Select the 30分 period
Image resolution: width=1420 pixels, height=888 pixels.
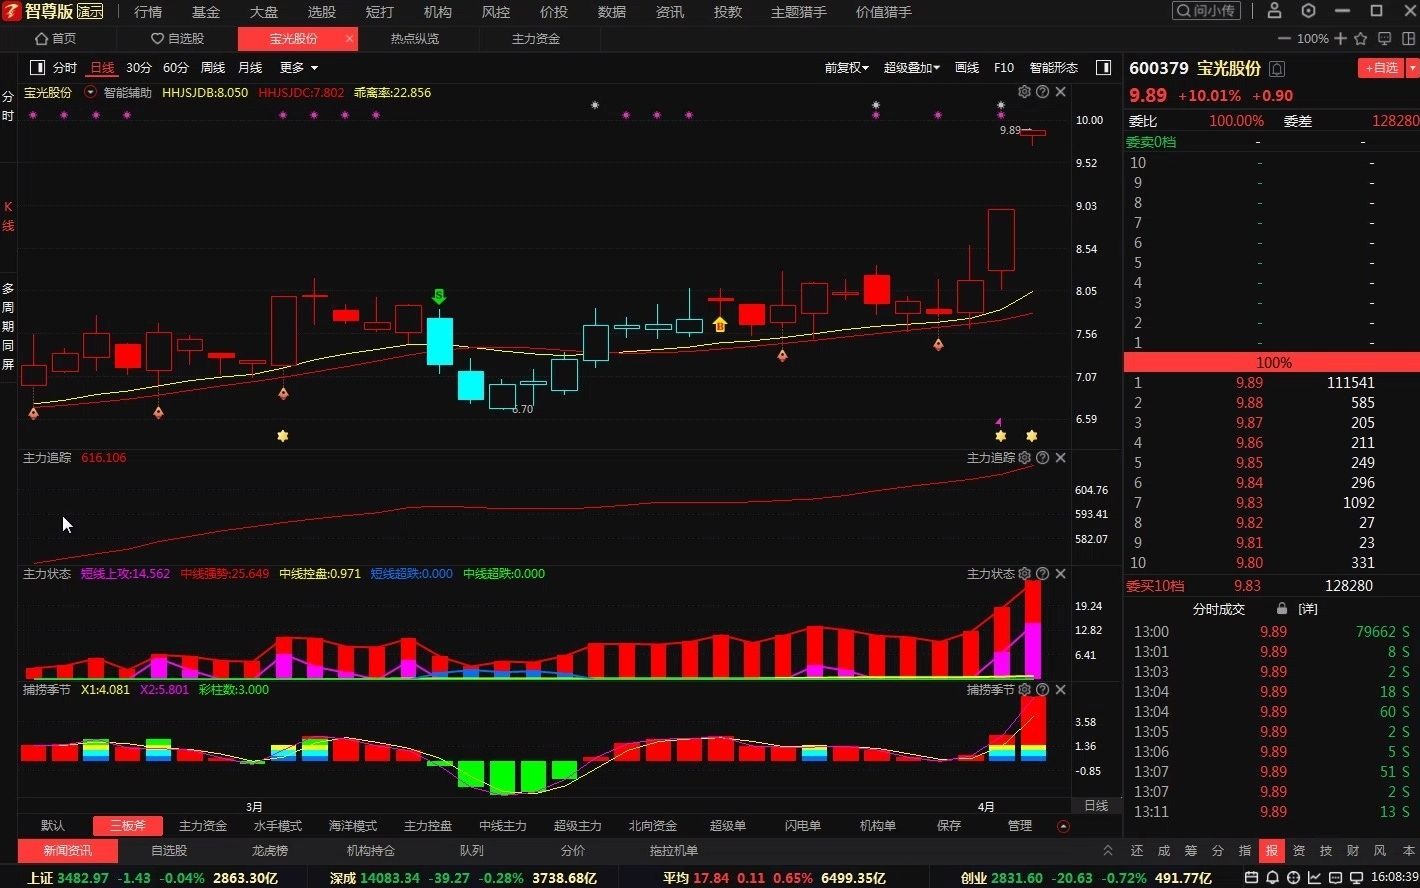139,68
